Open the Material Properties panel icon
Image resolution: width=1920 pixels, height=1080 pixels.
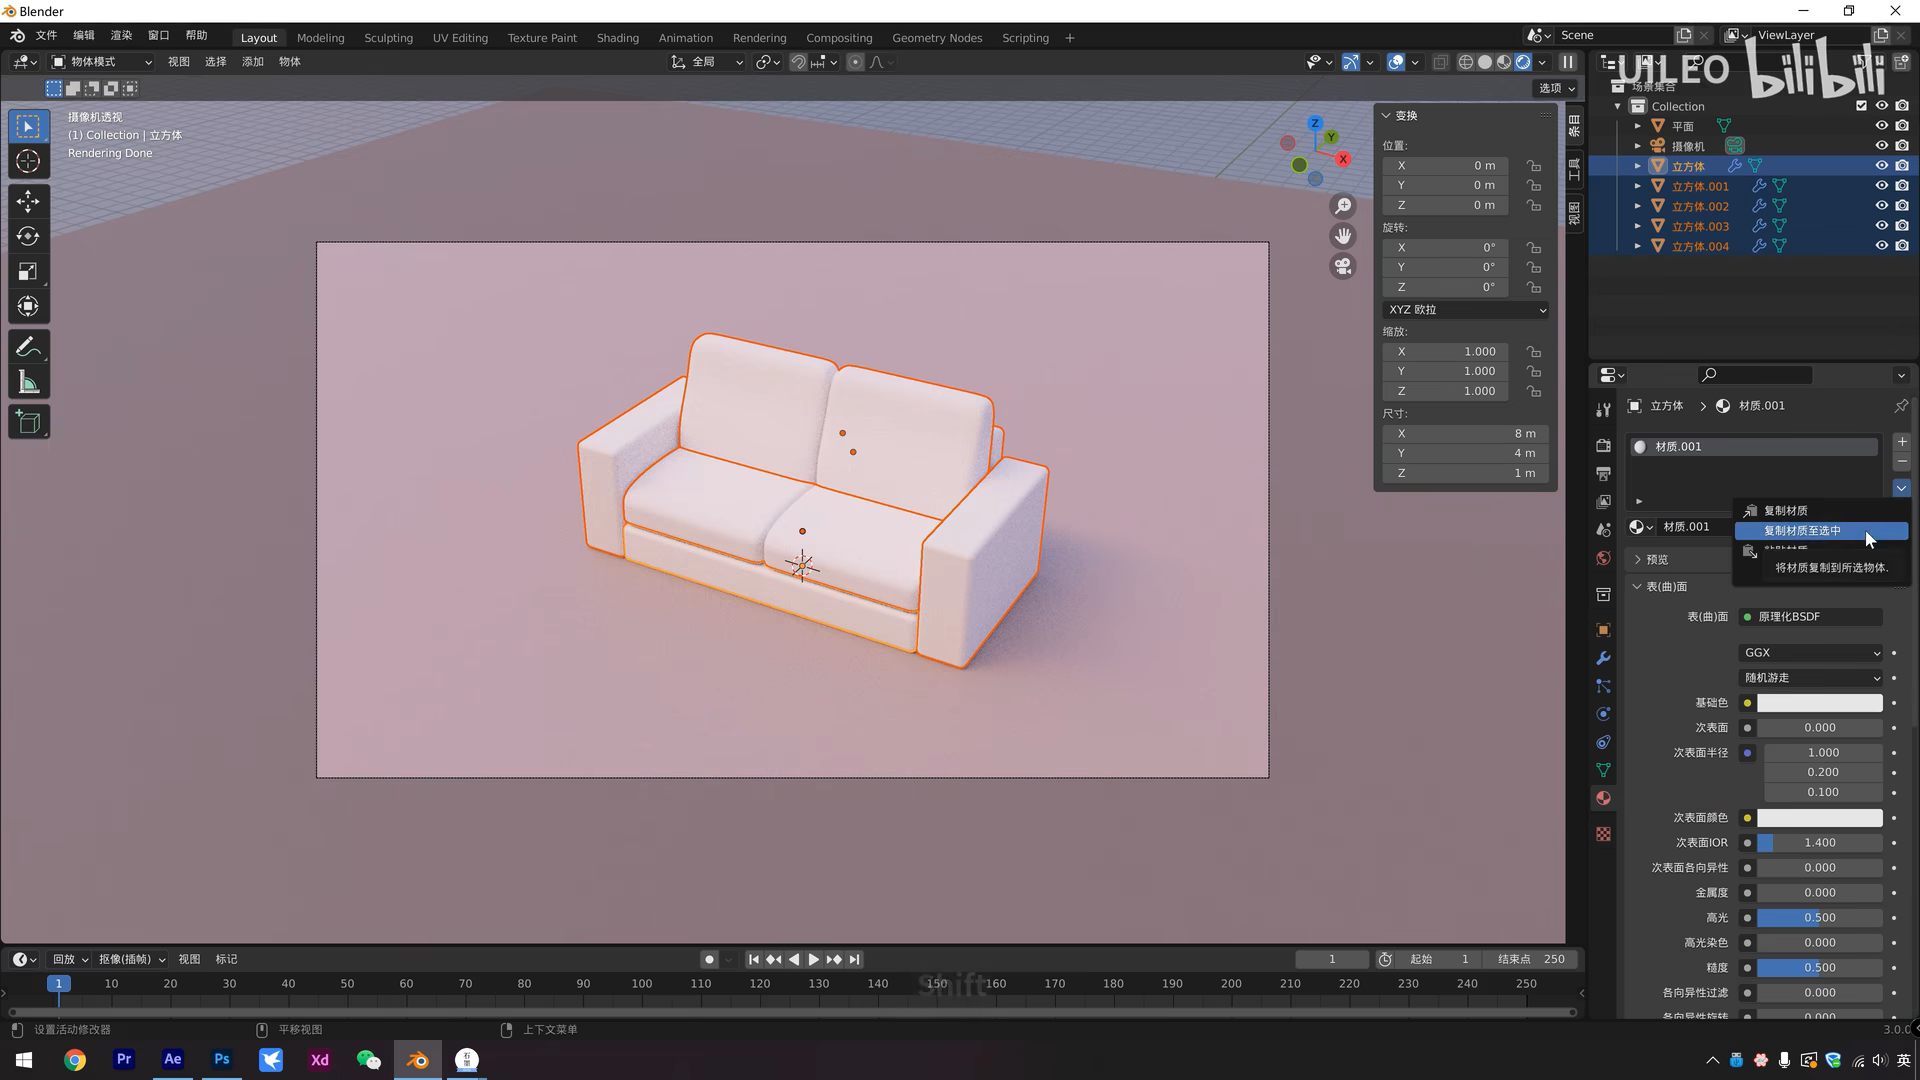pos(1603,798)
